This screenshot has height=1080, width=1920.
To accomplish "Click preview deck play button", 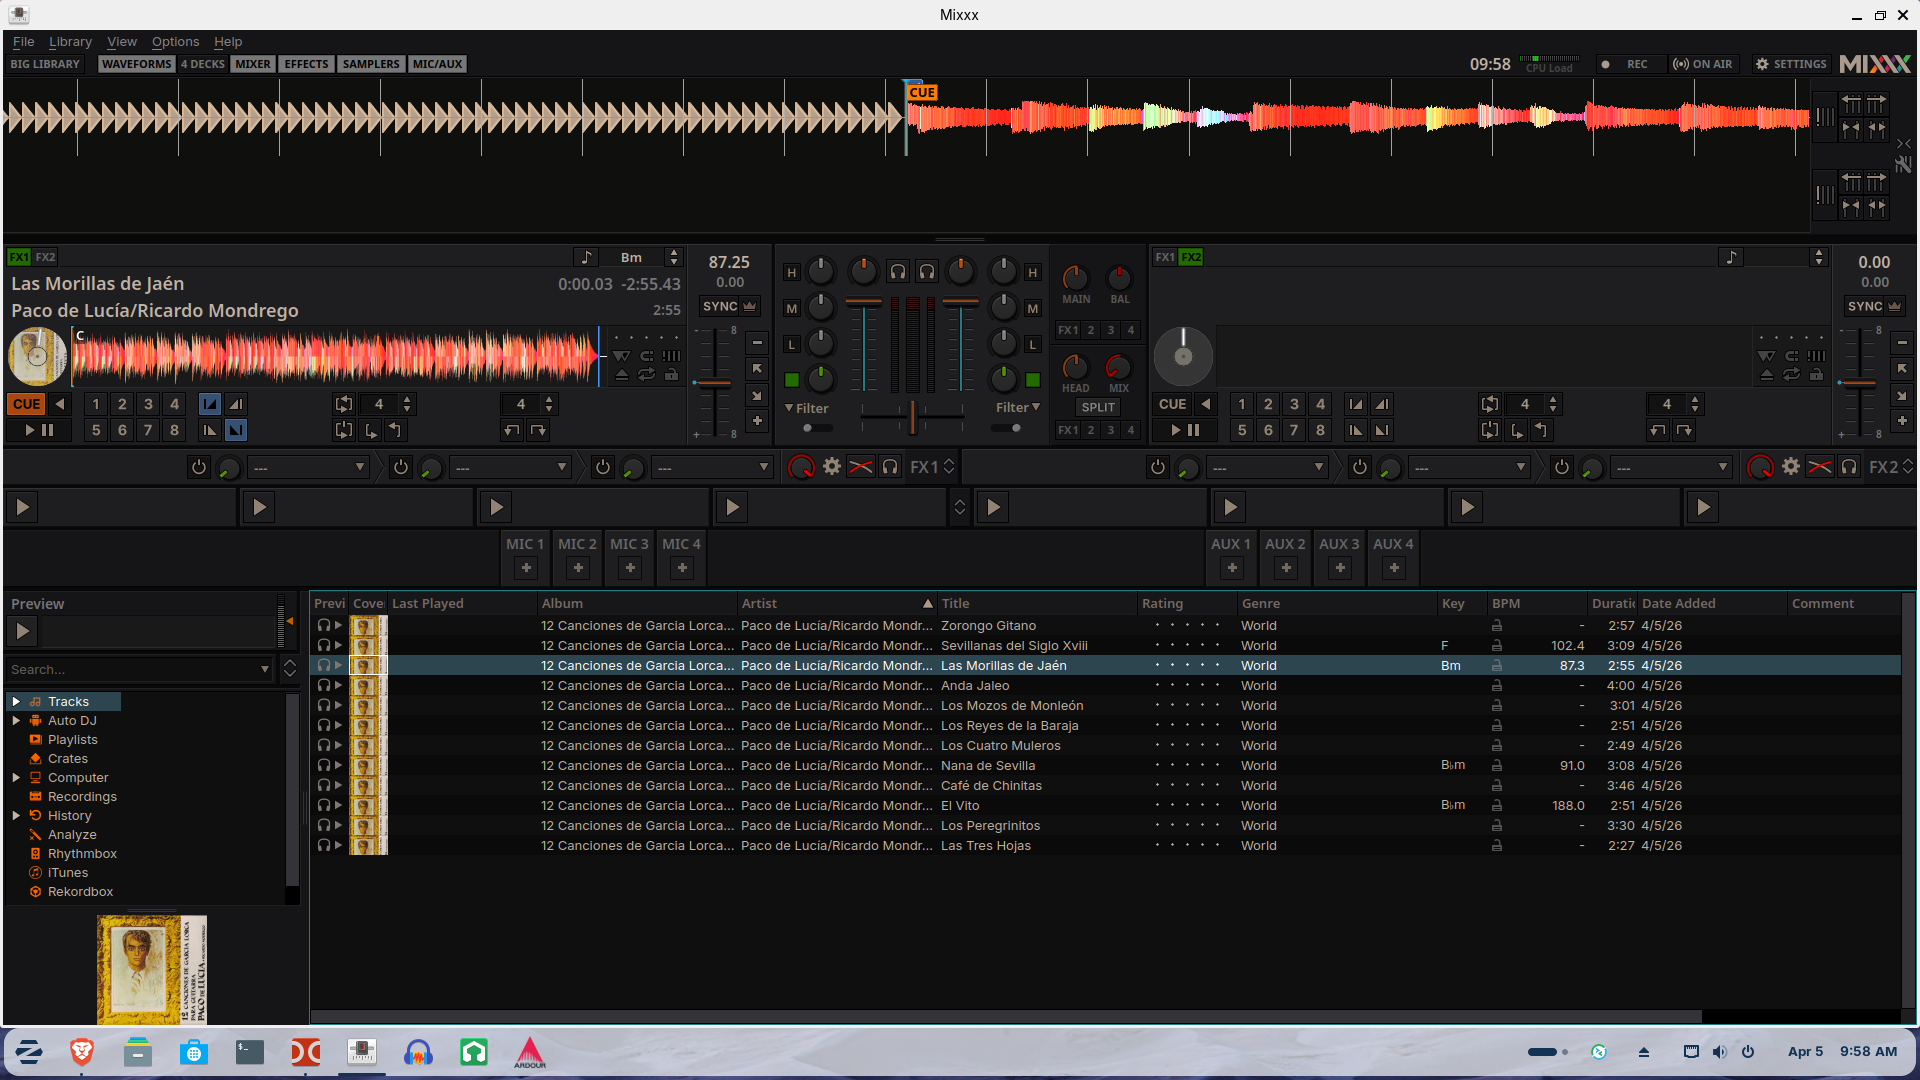I will click(x=22, y=631).
